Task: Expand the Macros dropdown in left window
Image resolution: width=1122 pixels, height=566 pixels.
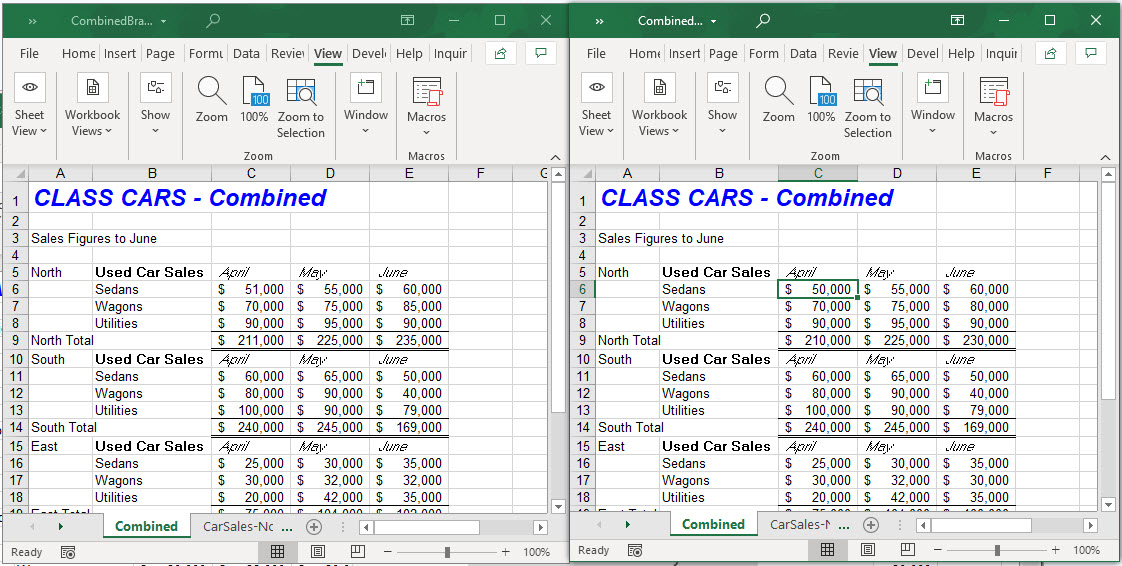Action: 426,103
